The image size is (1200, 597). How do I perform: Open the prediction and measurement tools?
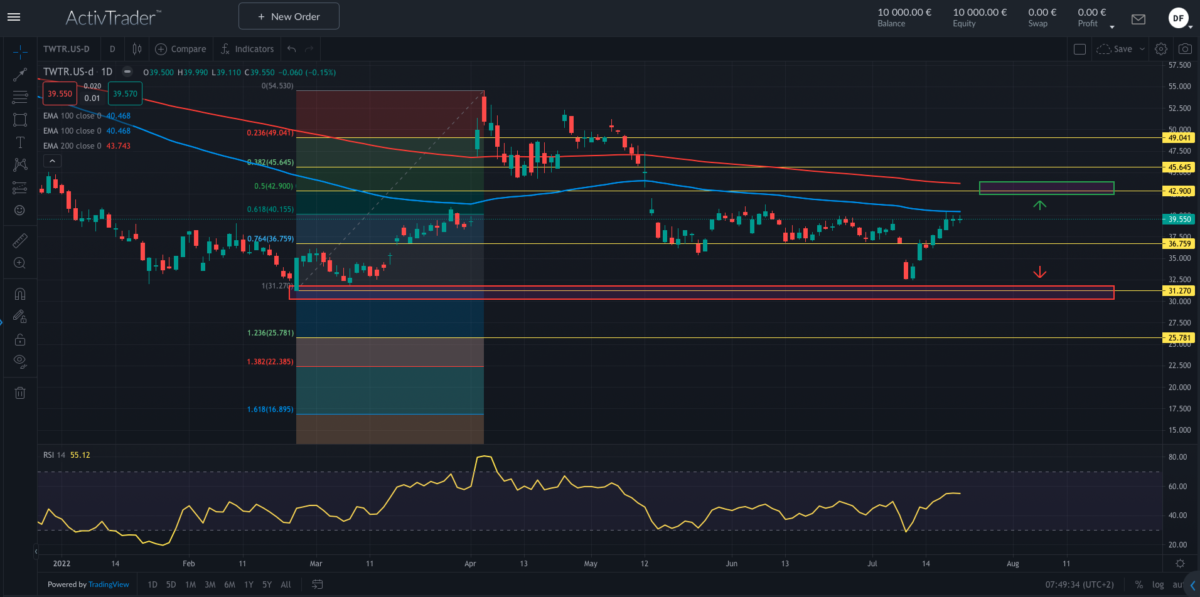click(x=19, y=187)
